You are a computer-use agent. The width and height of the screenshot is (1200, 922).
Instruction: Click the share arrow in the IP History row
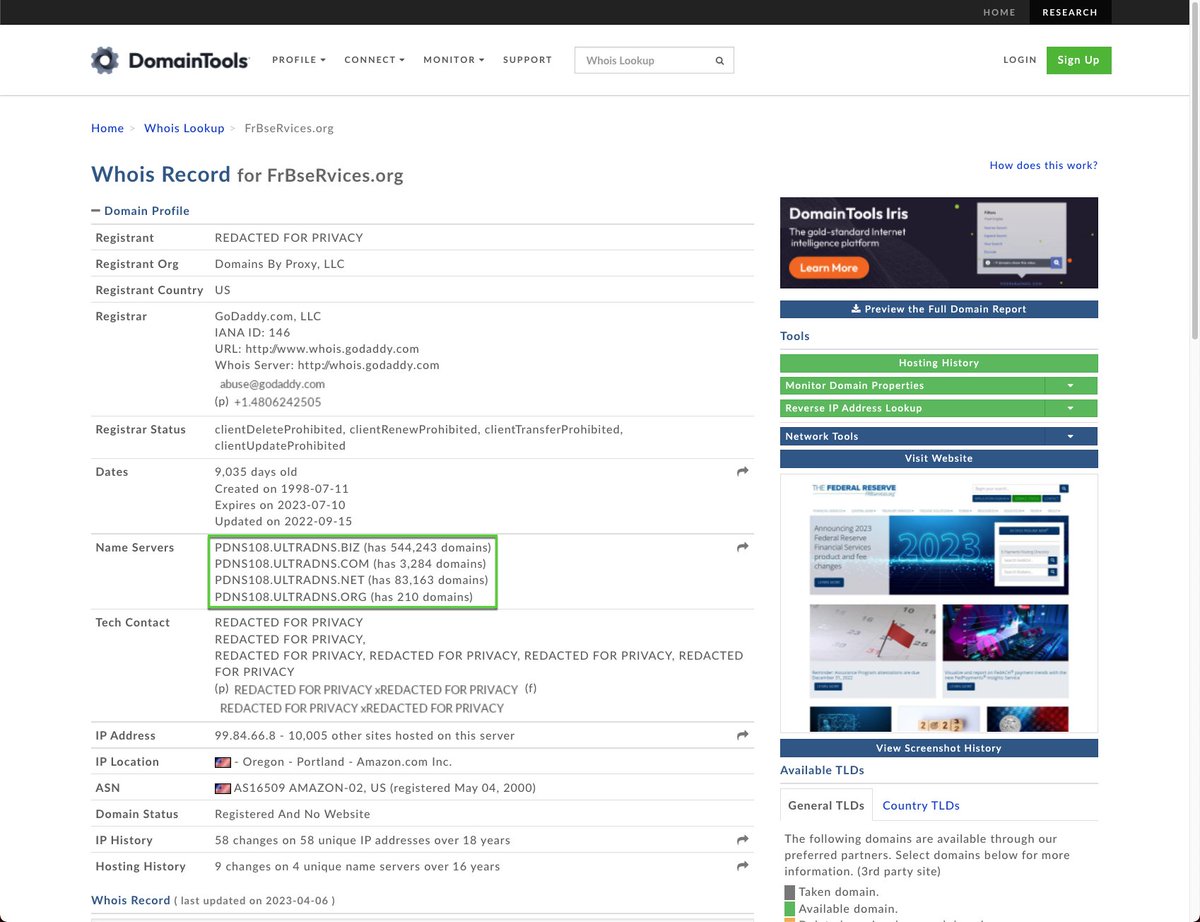pyautogui.click(x=743, y=840)
